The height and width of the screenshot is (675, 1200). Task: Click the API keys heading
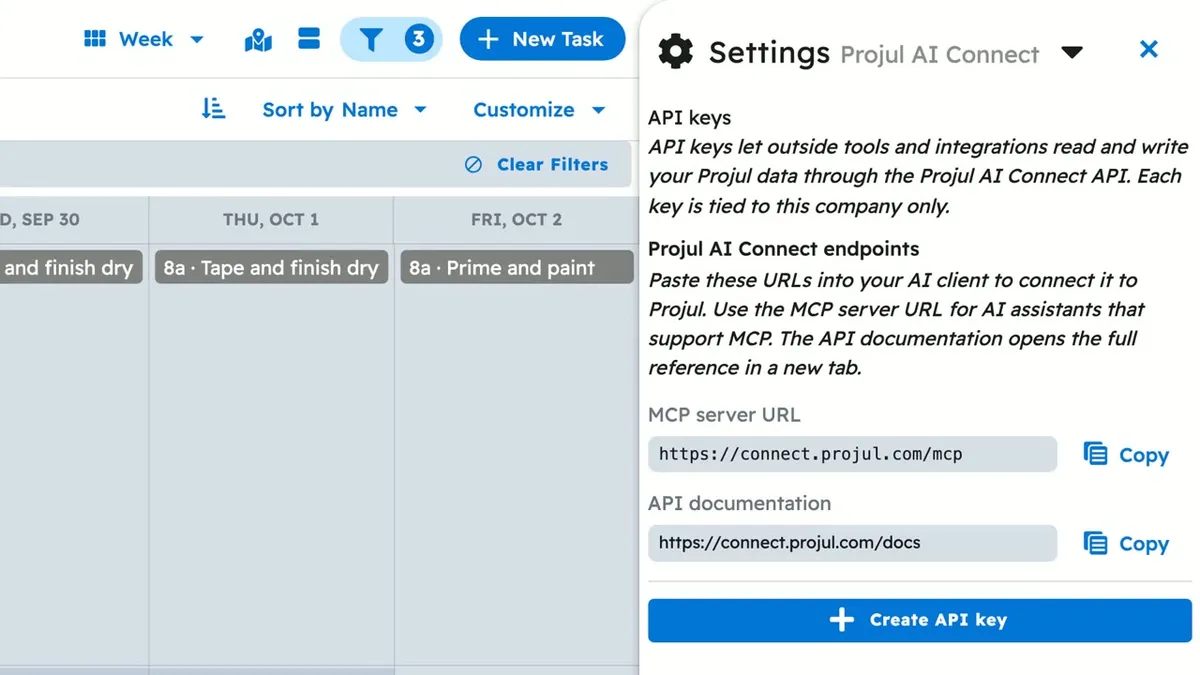690,118
